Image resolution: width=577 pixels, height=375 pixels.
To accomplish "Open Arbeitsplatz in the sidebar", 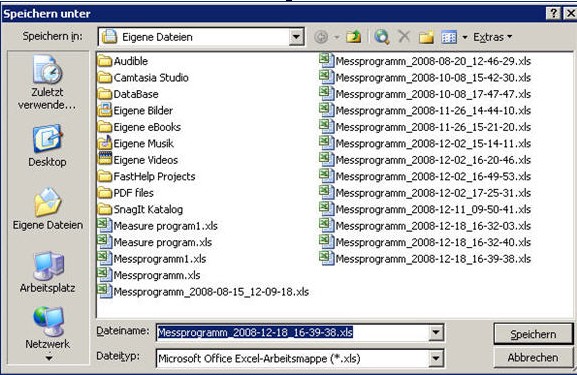I will tap(47, 272).
